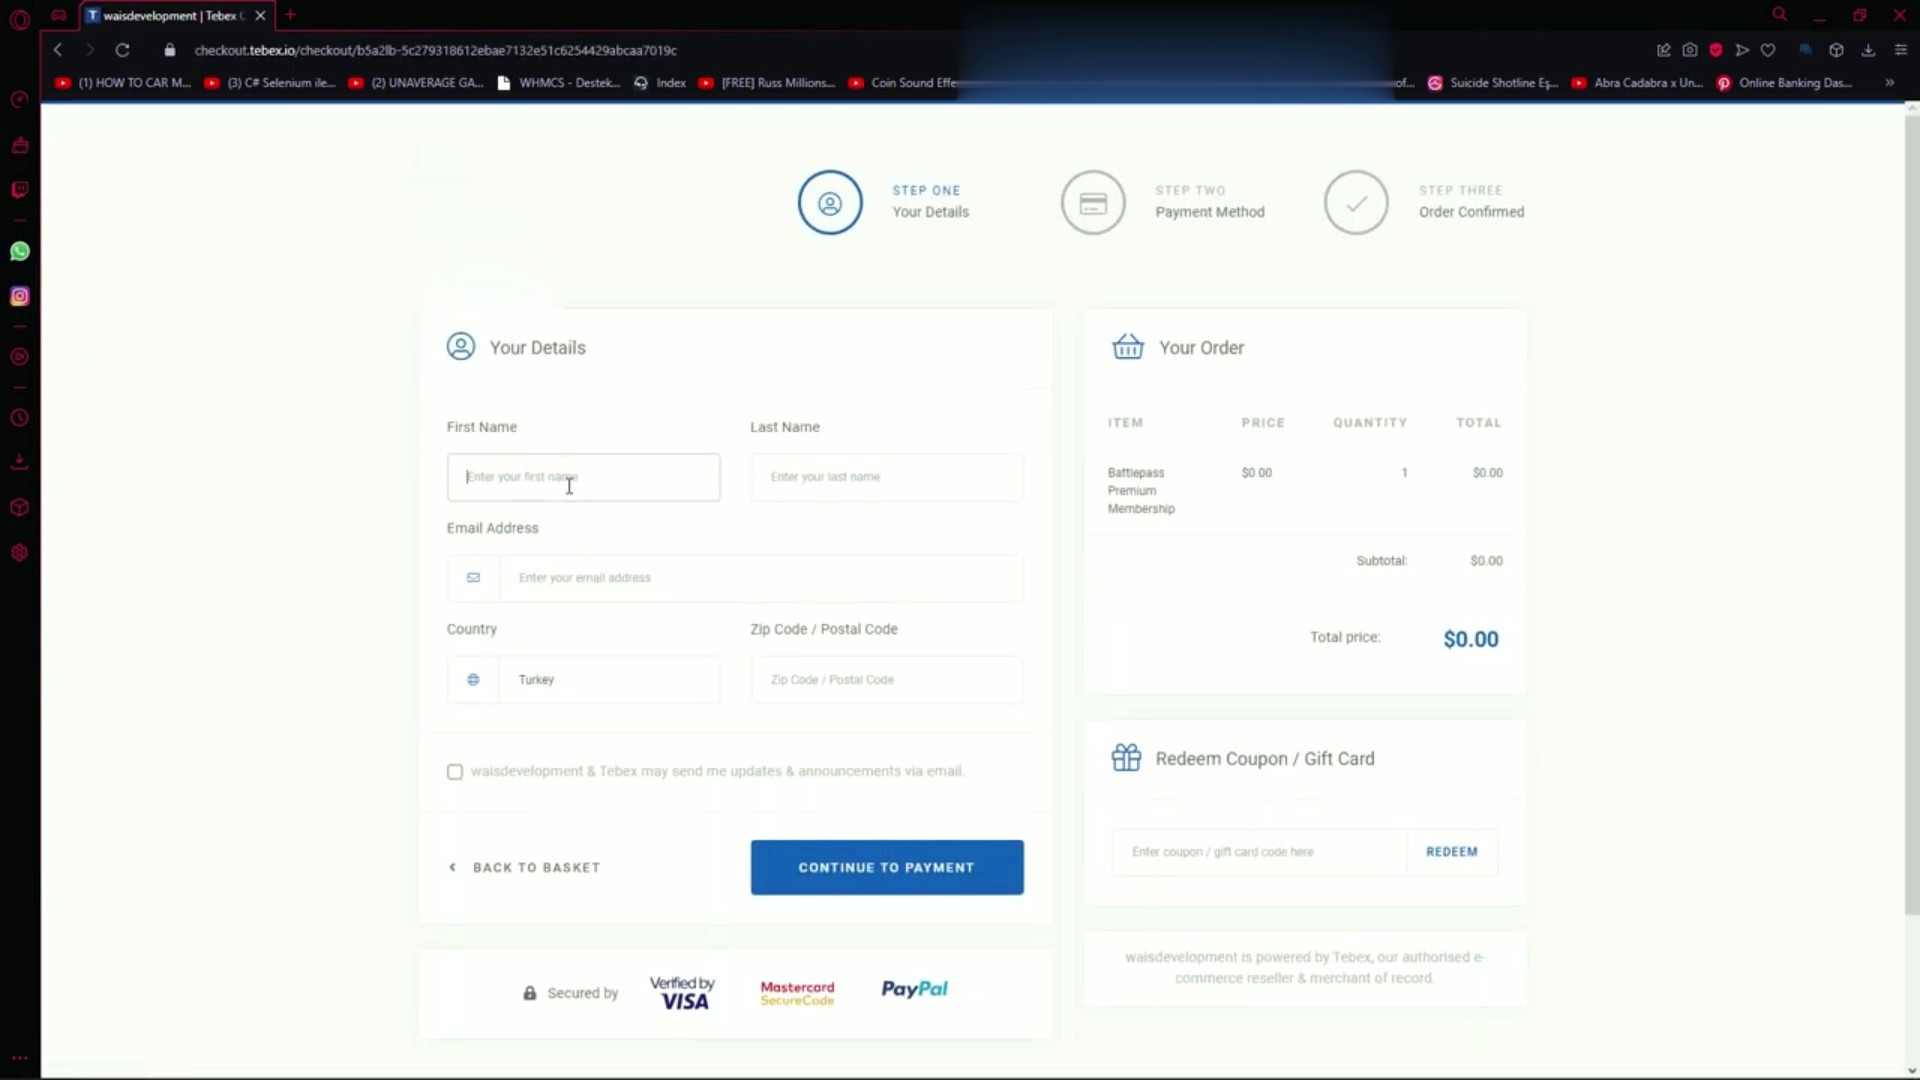This screenshot has height=1080, width=1920.
Task: Focus the coupon / gift card code field
Action: pyautogui.click(x=1259, y=852)
